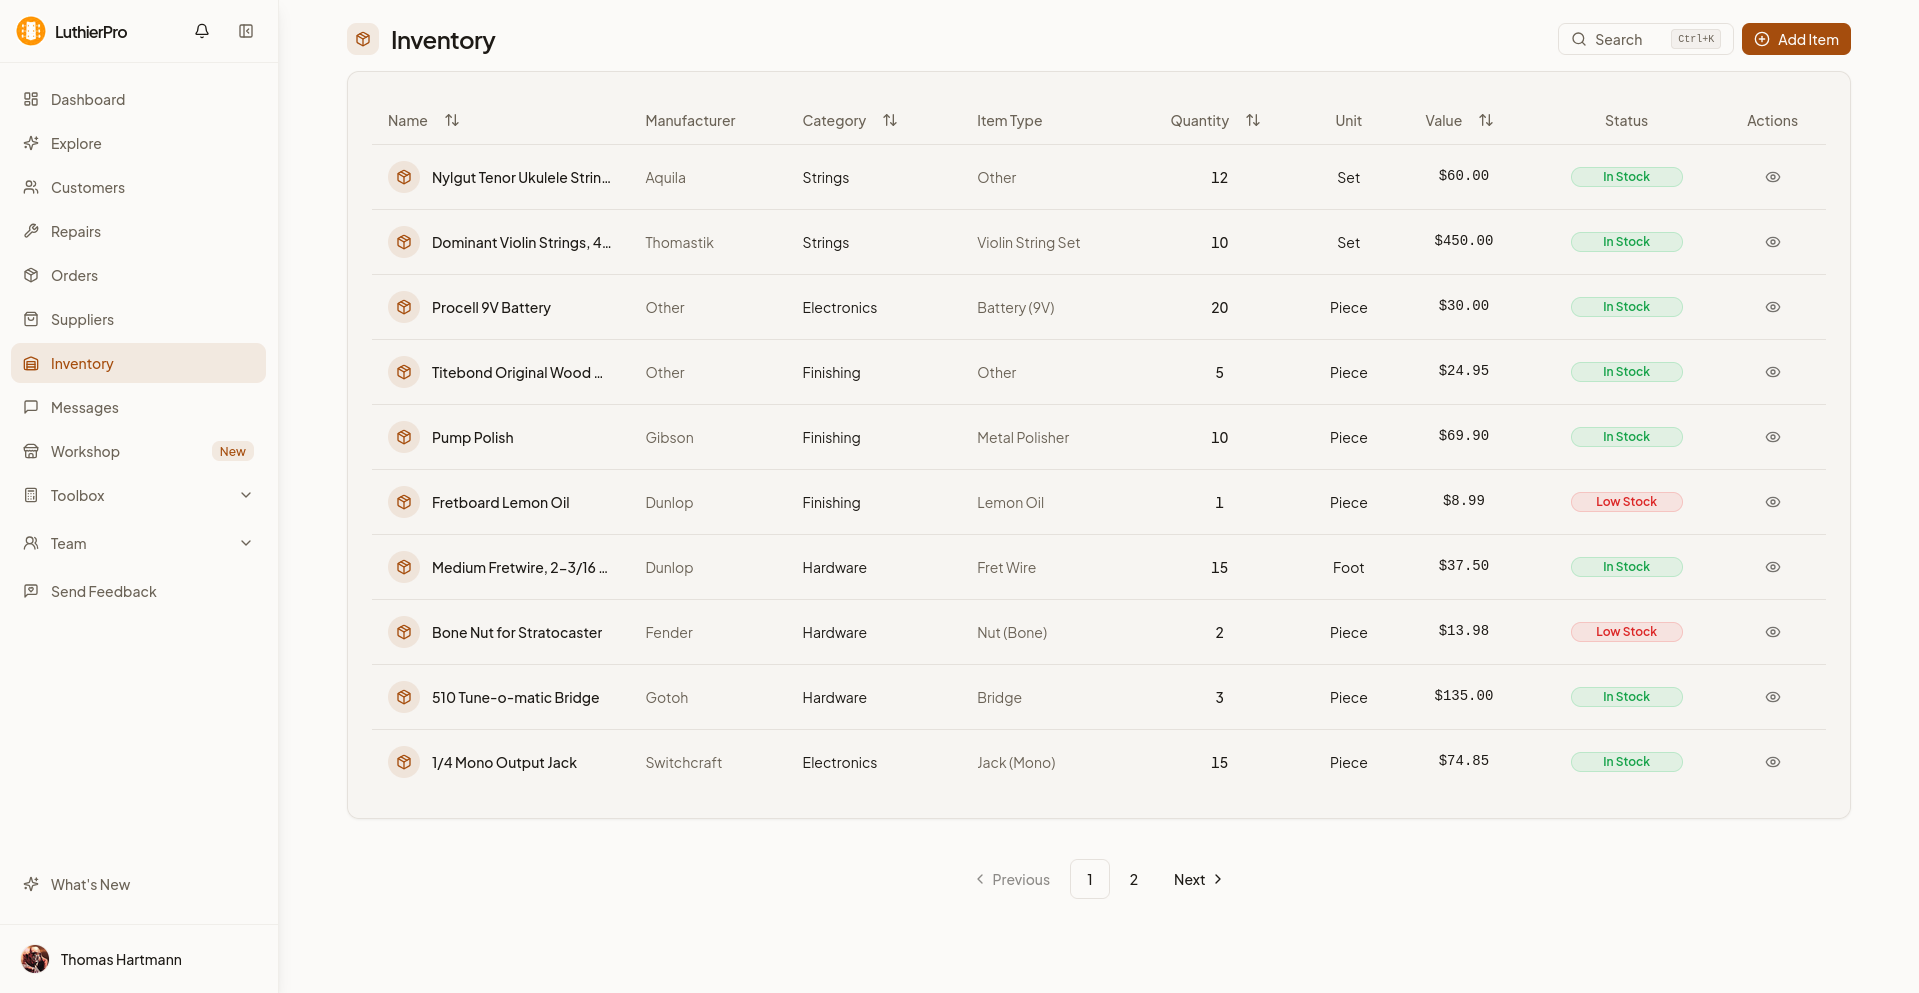Image resolution: width=1919 pixels, height=993 pixels.
Task: Select Inventory in the sidebar
Action: [x=138, y=363]
